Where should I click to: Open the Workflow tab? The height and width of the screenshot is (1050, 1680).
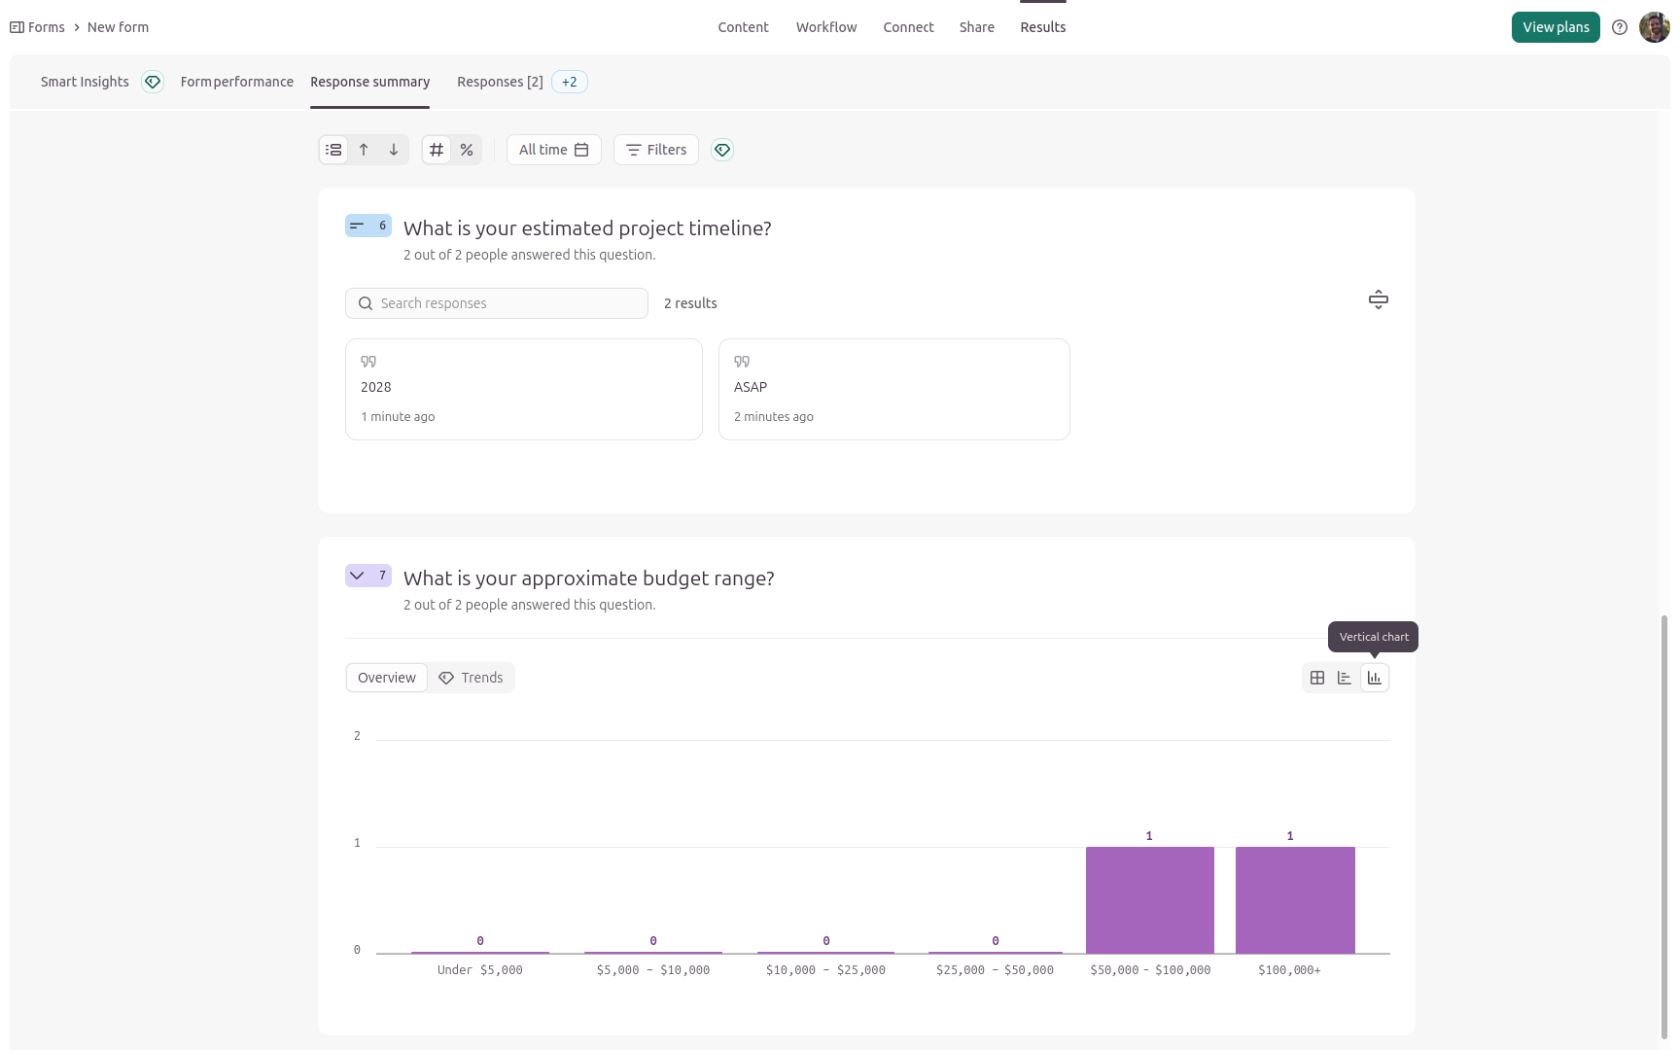[826, 27]
